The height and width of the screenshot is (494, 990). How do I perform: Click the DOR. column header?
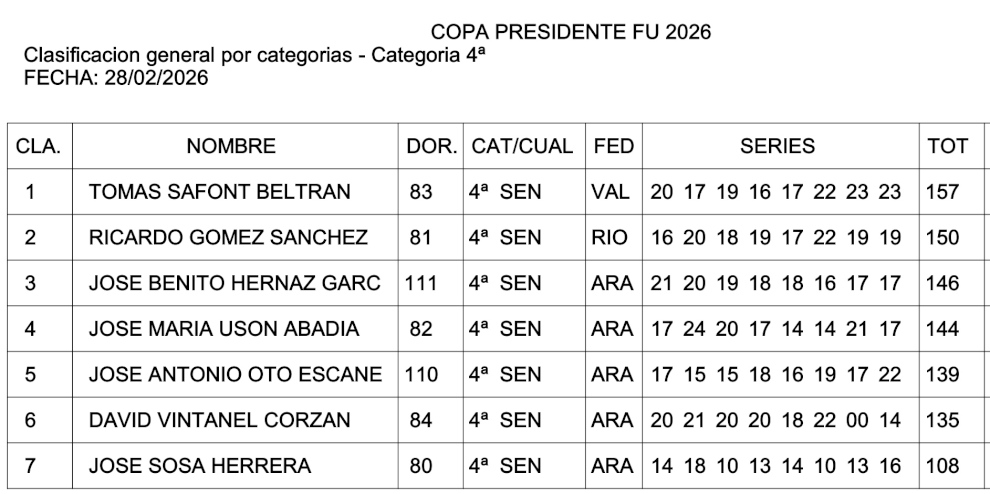(x=431, y=146)
